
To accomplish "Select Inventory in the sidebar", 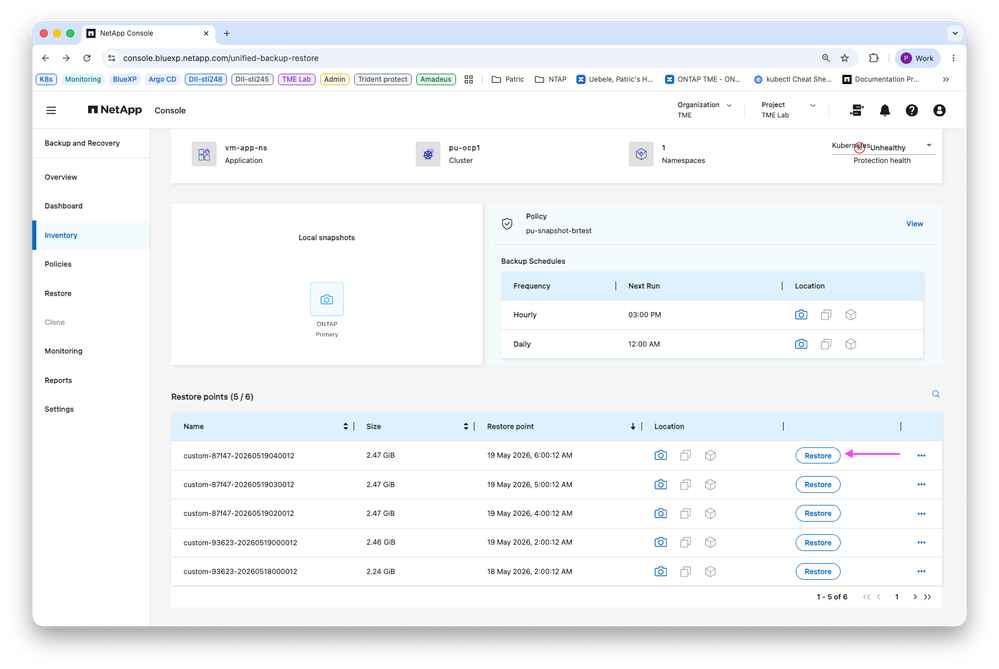I will (61, 235).
